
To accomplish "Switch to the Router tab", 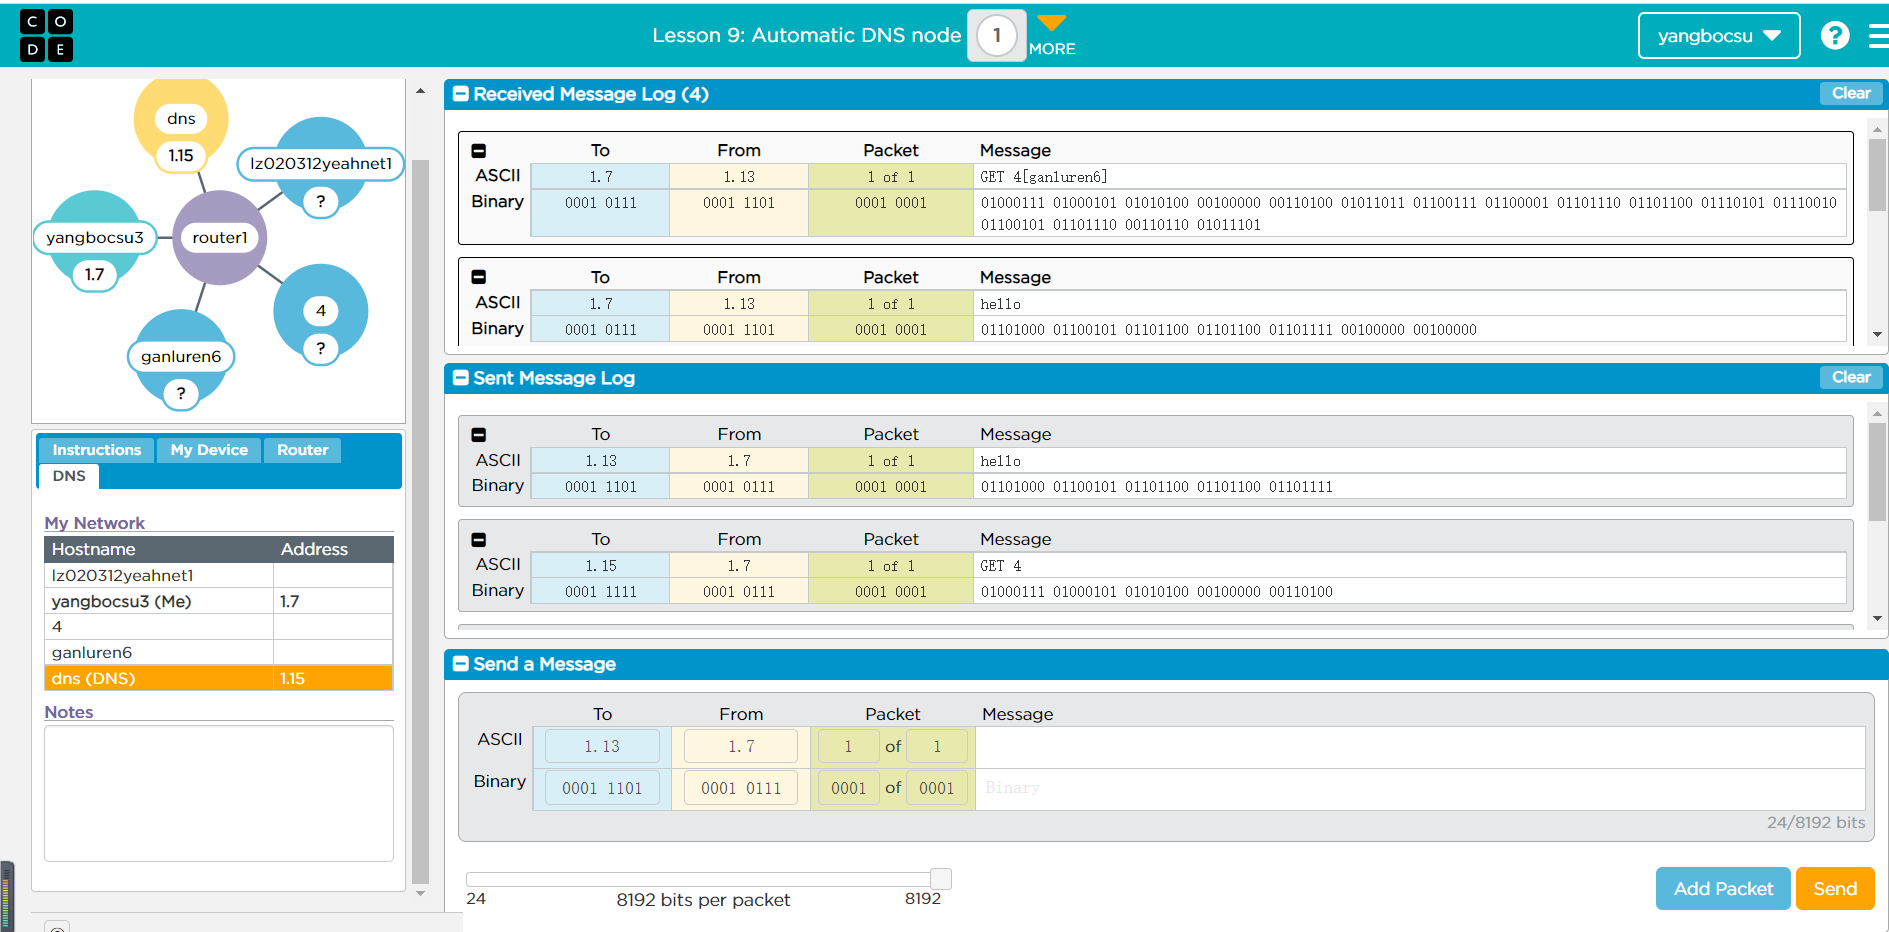I will point(303,450).
